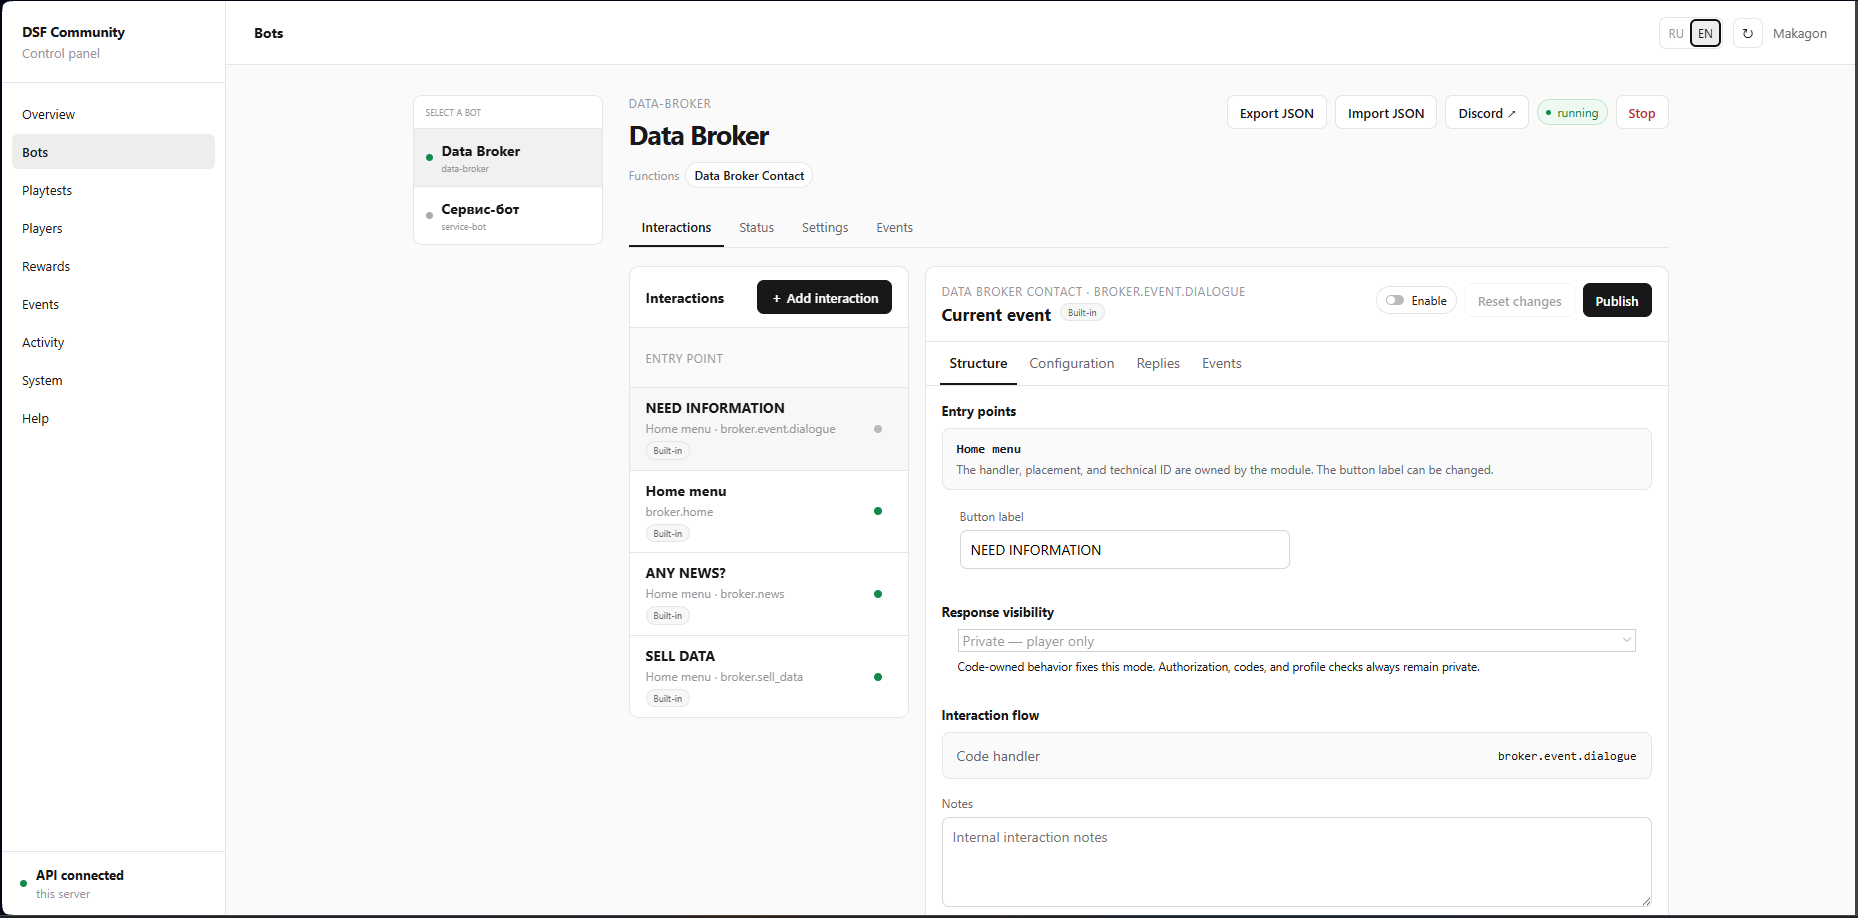The width and height of the screenshot is (1858, 918).
Task: Open the Replies tab
Action: pyautogui.click(x=1157, y=363)
